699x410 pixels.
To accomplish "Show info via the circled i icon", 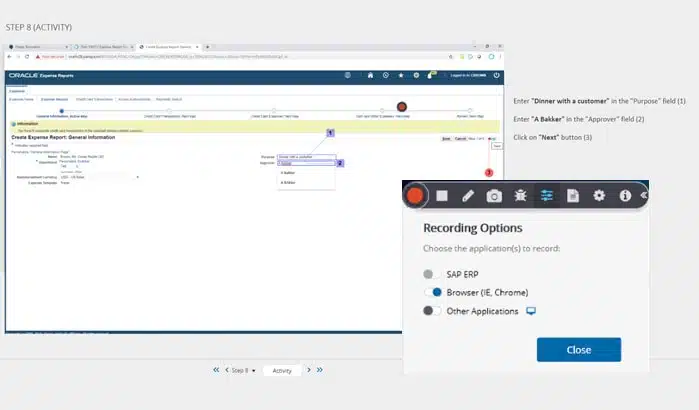I will [625, 195].
